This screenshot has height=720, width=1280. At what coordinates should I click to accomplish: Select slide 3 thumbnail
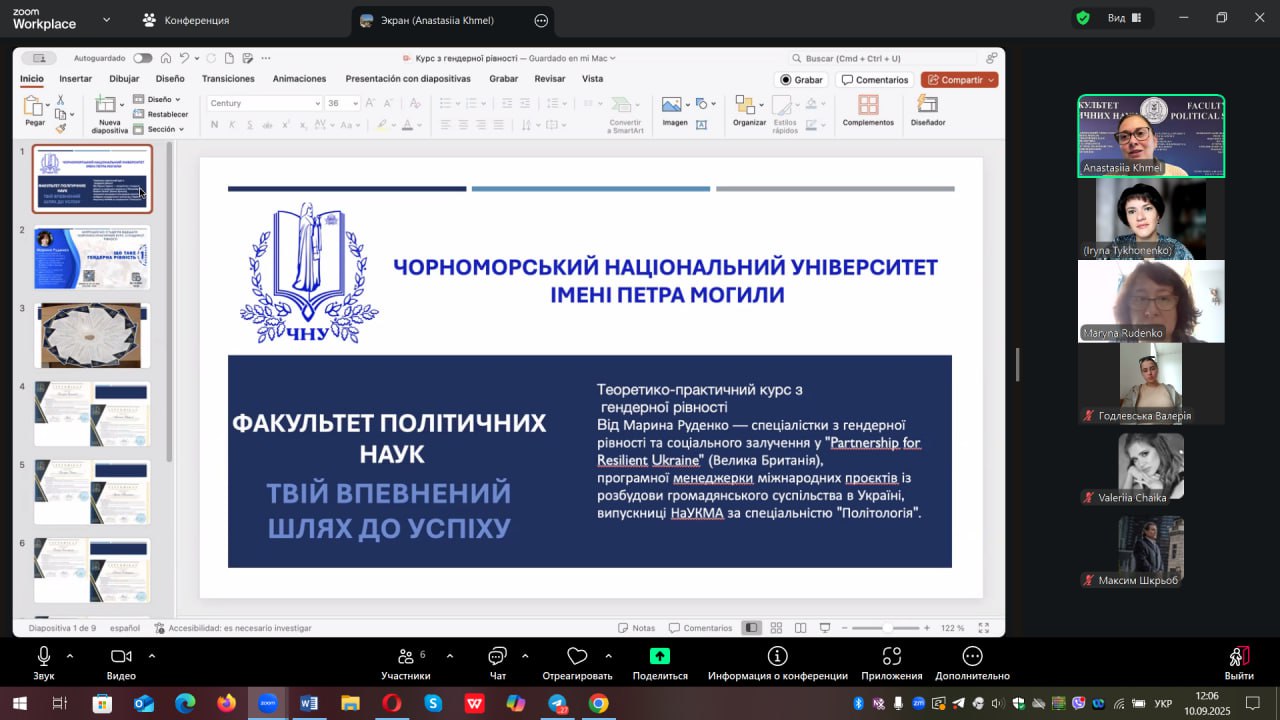[x=92, y=336]
